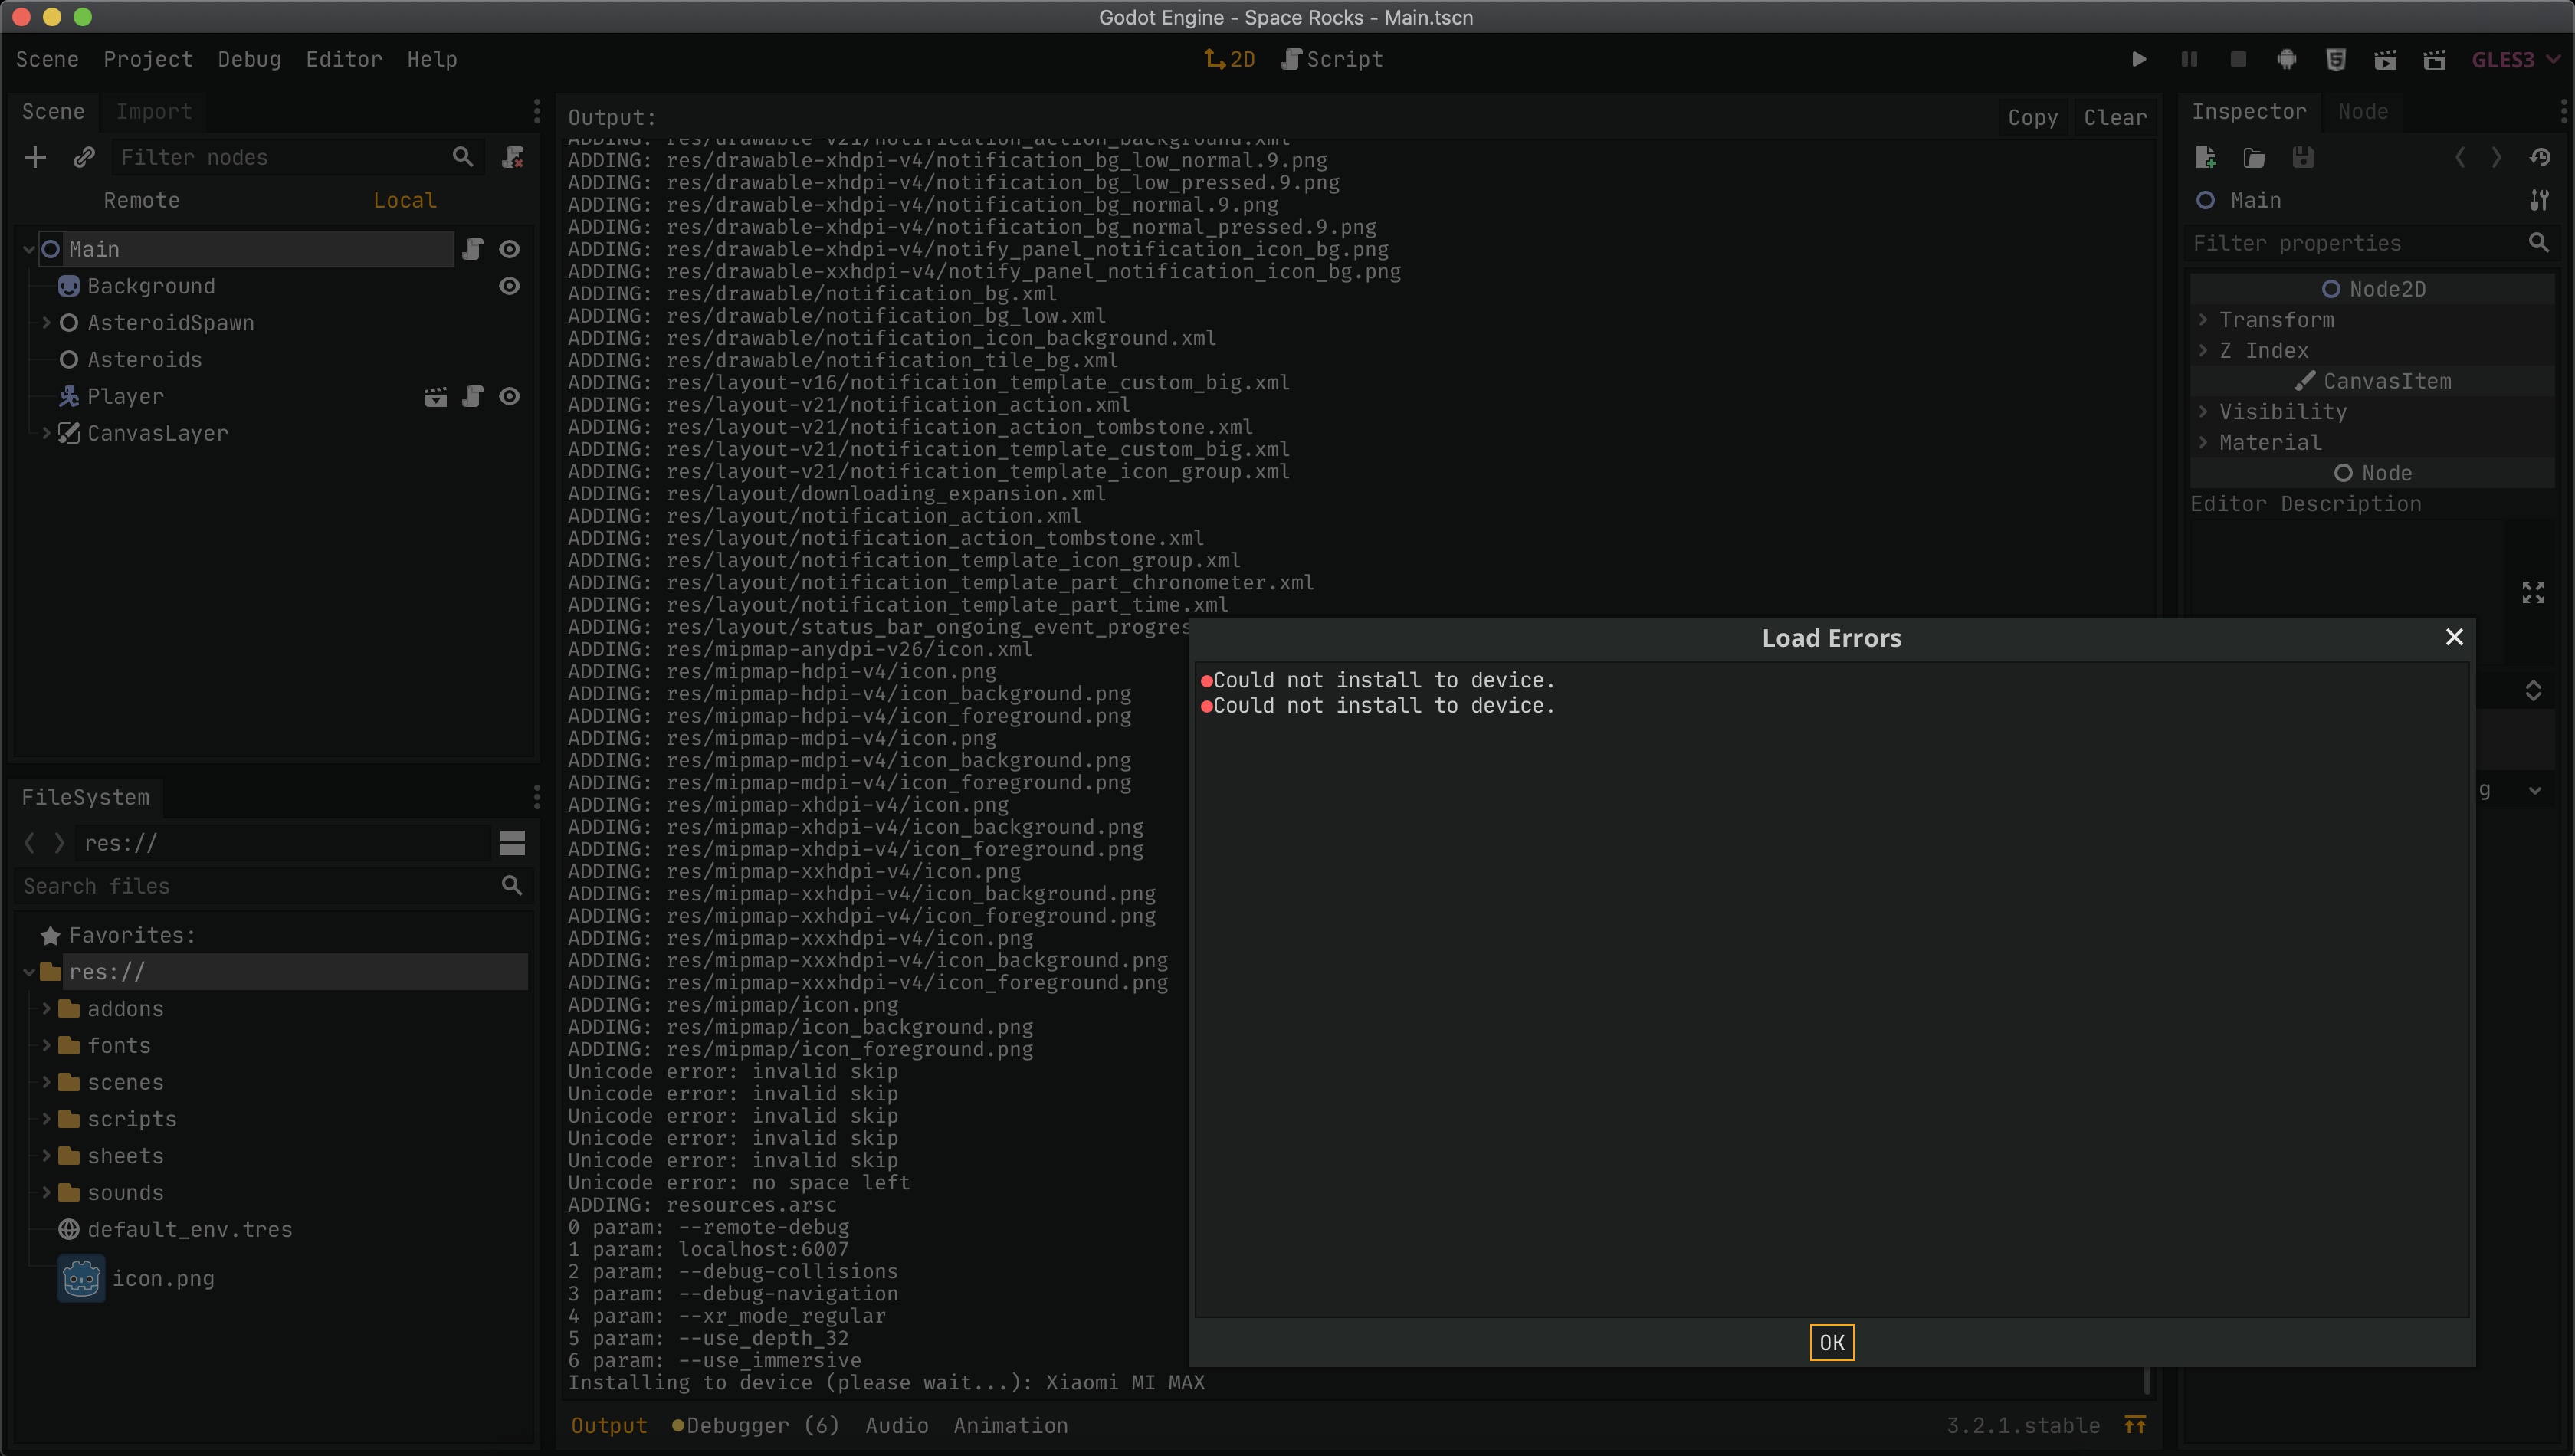Pause the running scene
2575x1456 pixels.
coord(2189,59)
